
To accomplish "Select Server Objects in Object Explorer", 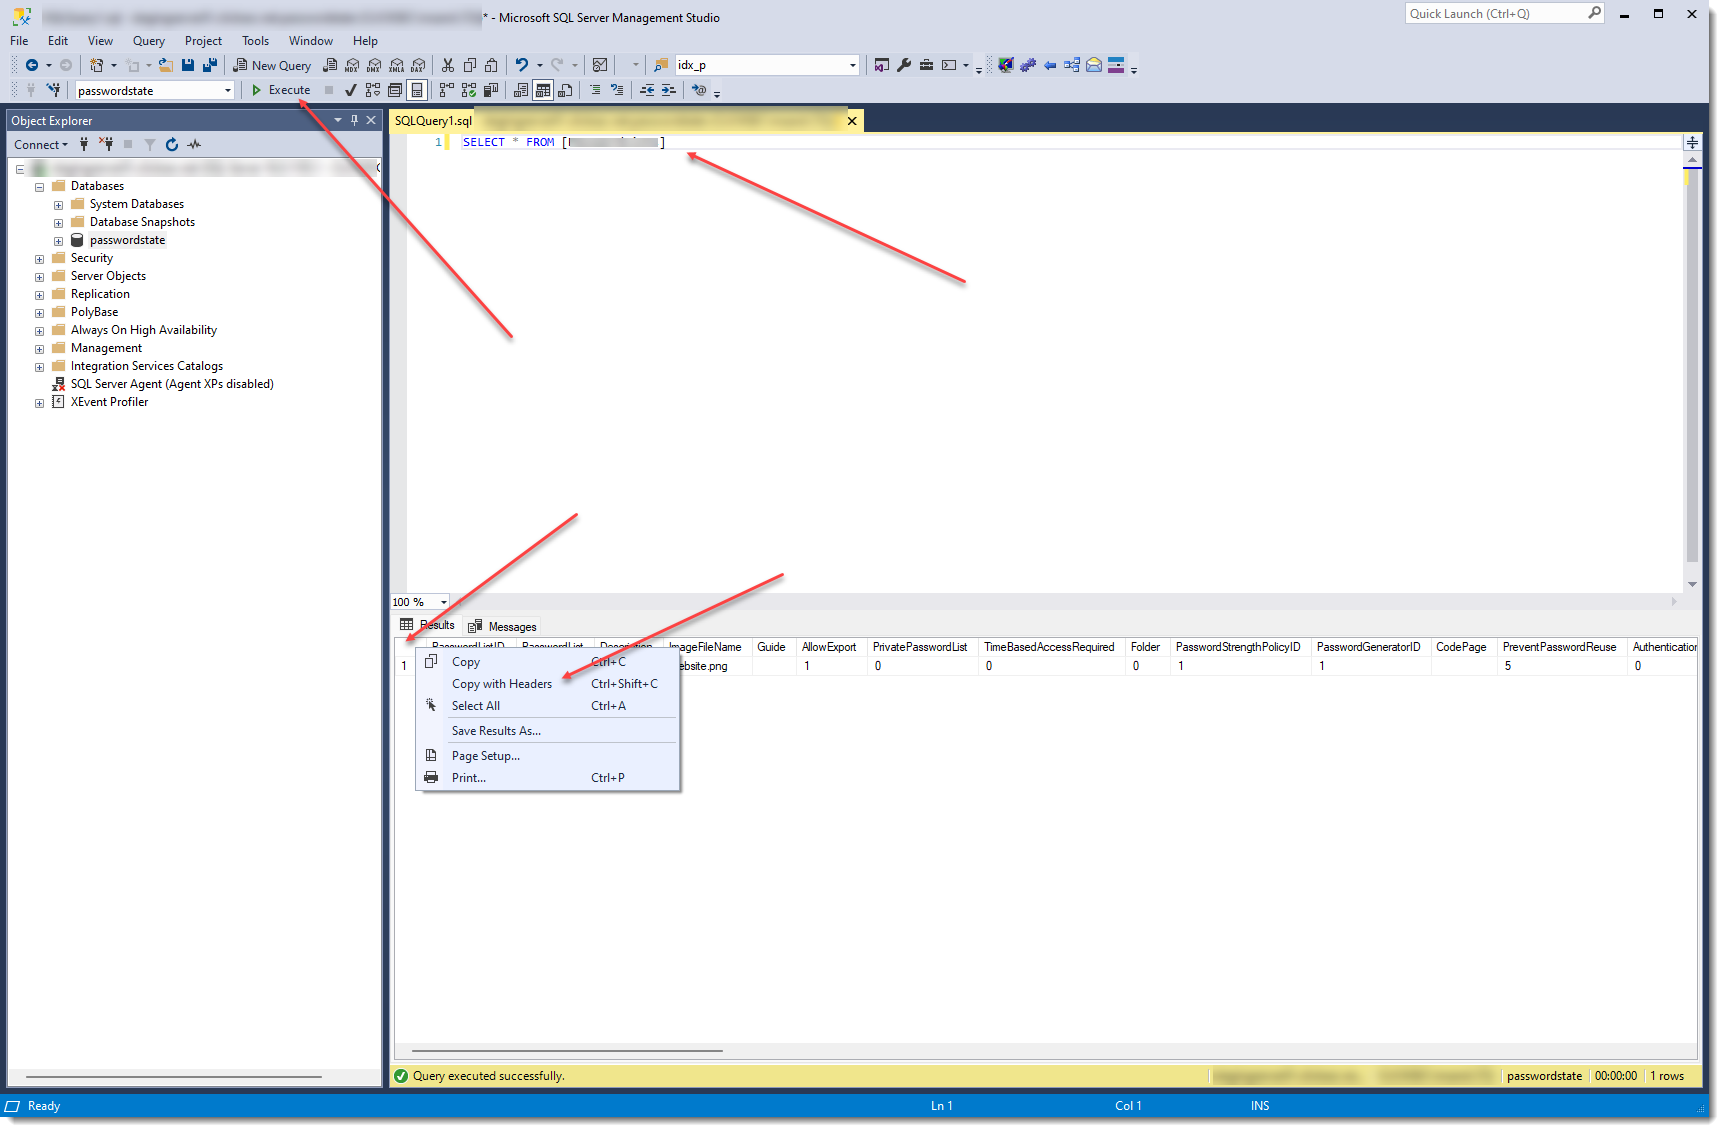I will point(108,276).
